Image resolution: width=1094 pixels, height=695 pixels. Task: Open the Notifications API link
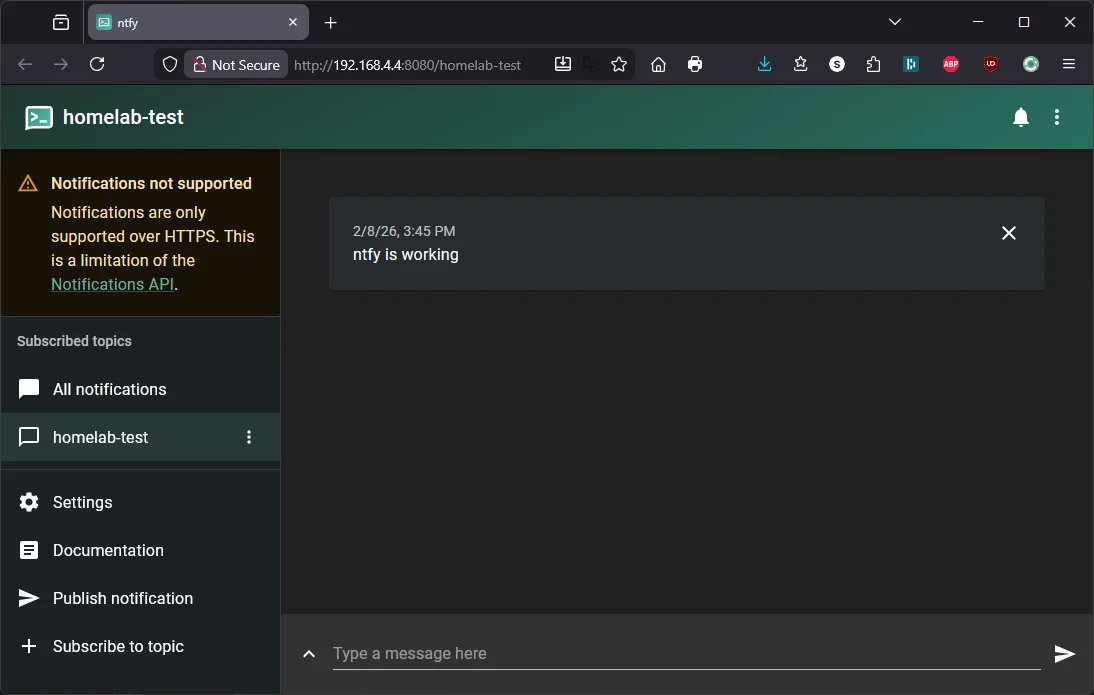click(x=112, y=284)
